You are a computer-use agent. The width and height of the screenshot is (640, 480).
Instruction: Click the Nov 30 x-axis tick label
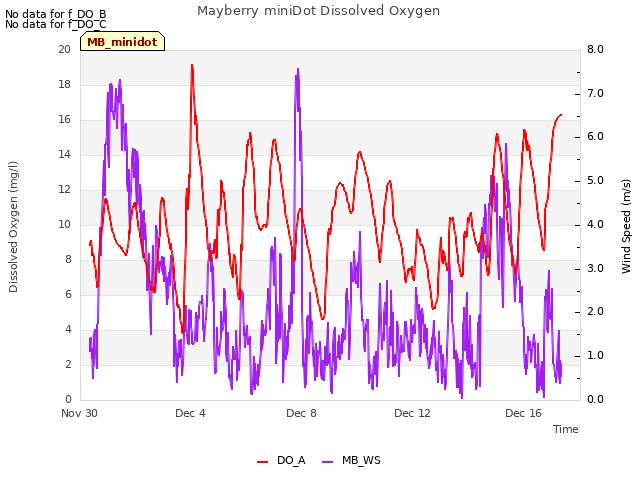coord(79,413)
